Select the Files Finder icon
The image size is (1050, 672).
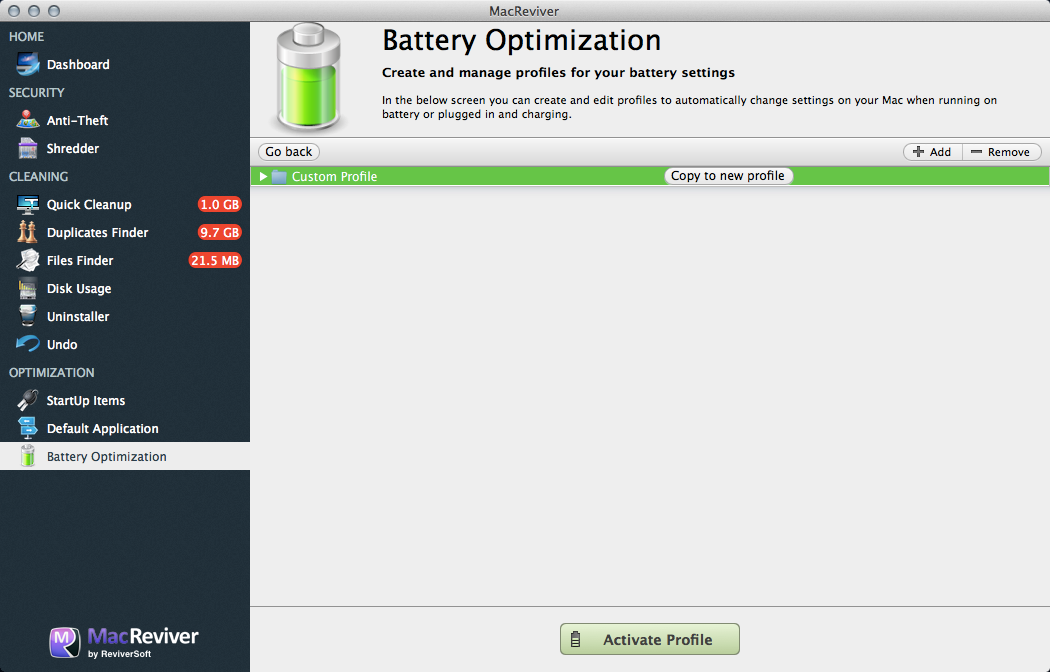27,260
